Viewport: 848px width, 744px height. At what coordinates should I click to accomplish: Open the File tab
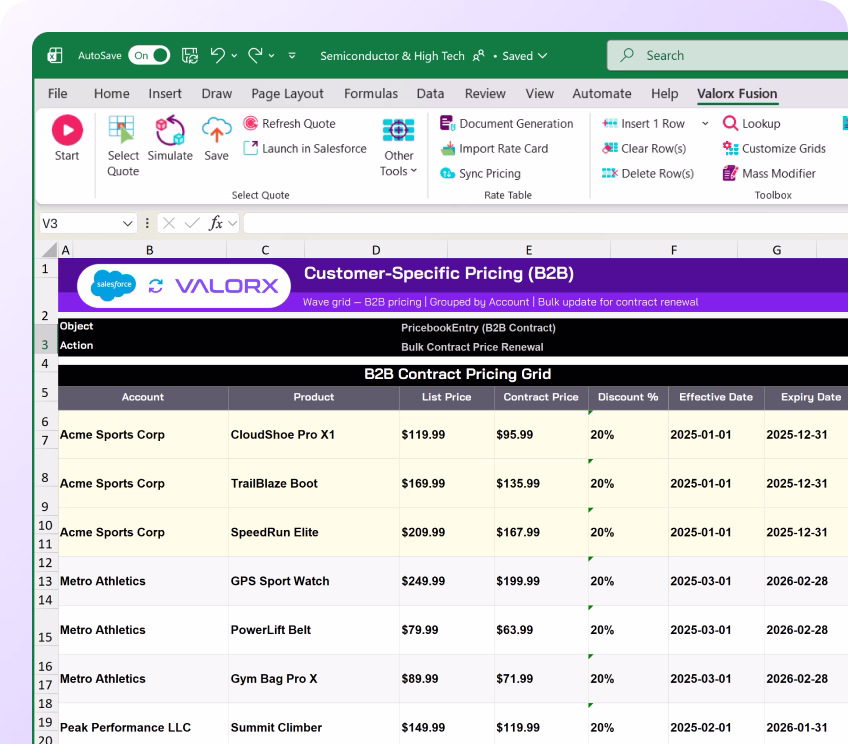(57, 94)
